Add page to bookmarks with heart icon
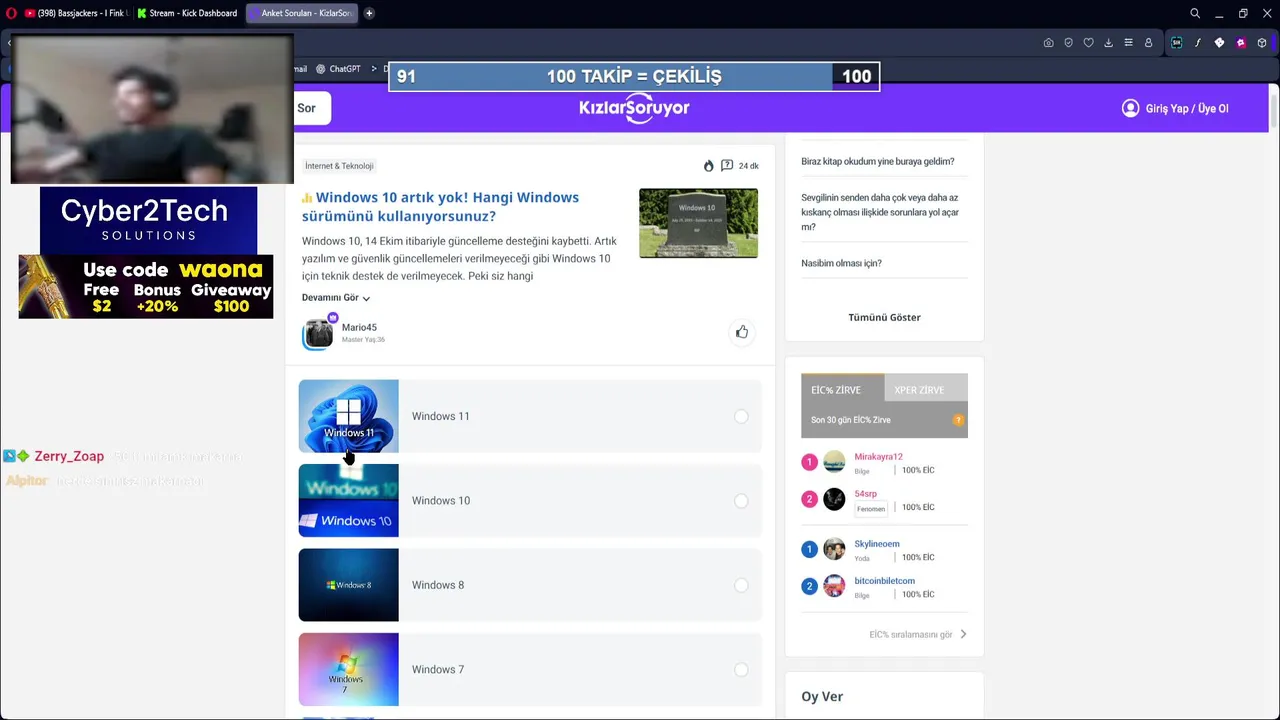1280x720 pixels. click(1088, 43)
